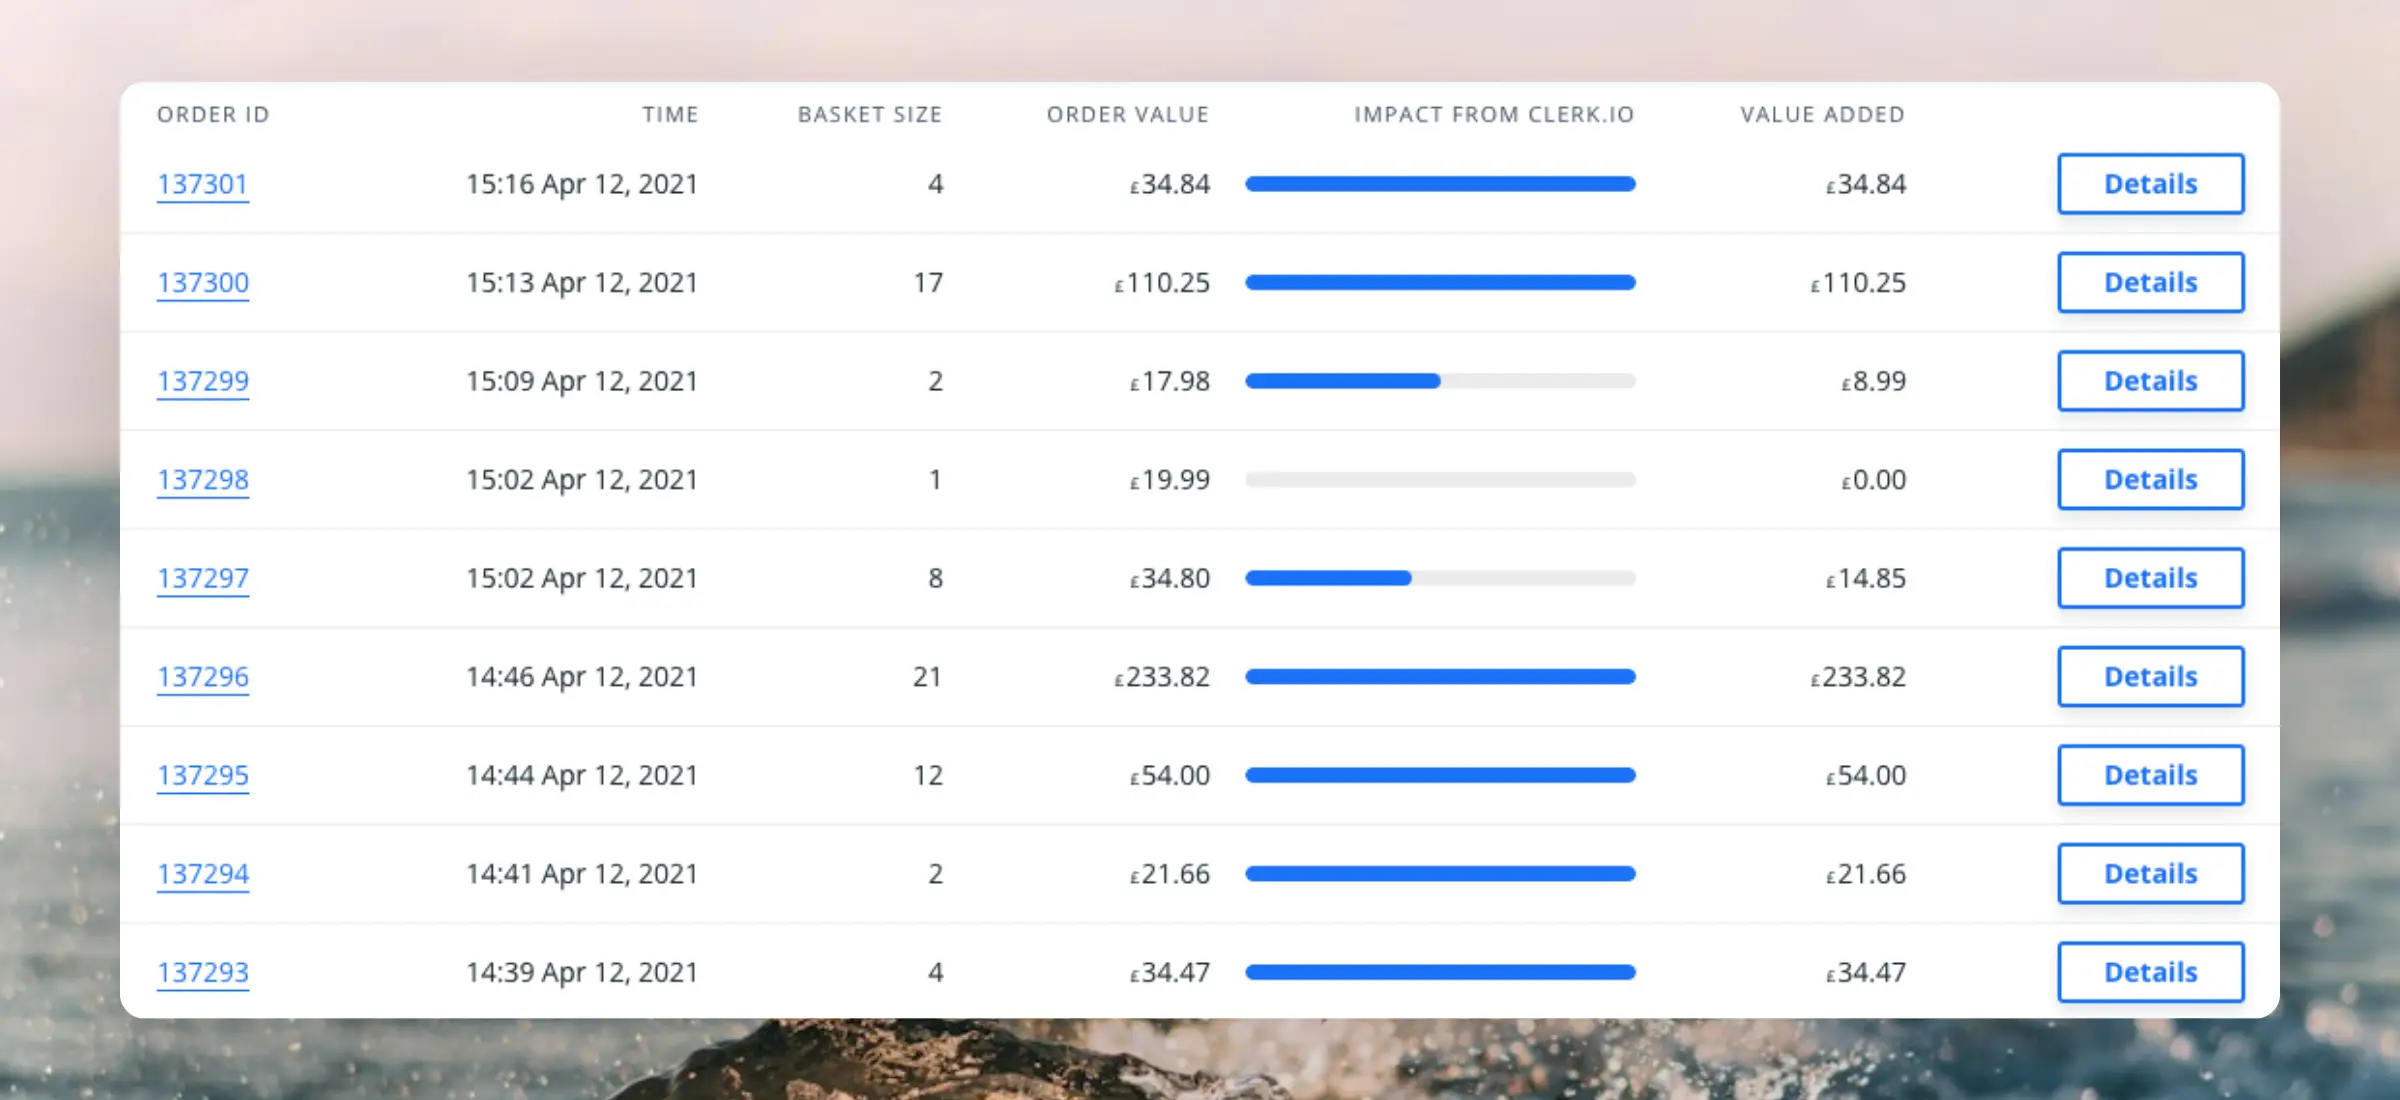Click the BASKET SIZE column header
Image resolution: width=2400 pixels, height=1100 pixels.
pyautogui.click(x=869, y=114)
